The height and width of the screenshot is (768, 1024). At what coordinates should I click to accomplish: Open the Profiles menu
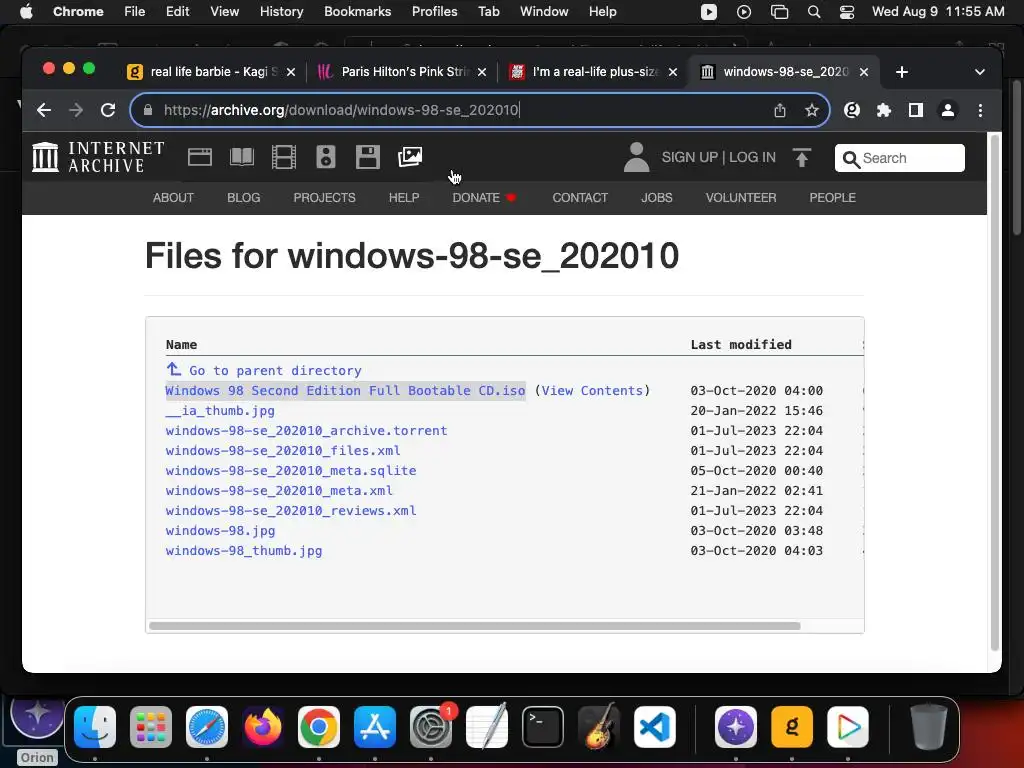434,12
